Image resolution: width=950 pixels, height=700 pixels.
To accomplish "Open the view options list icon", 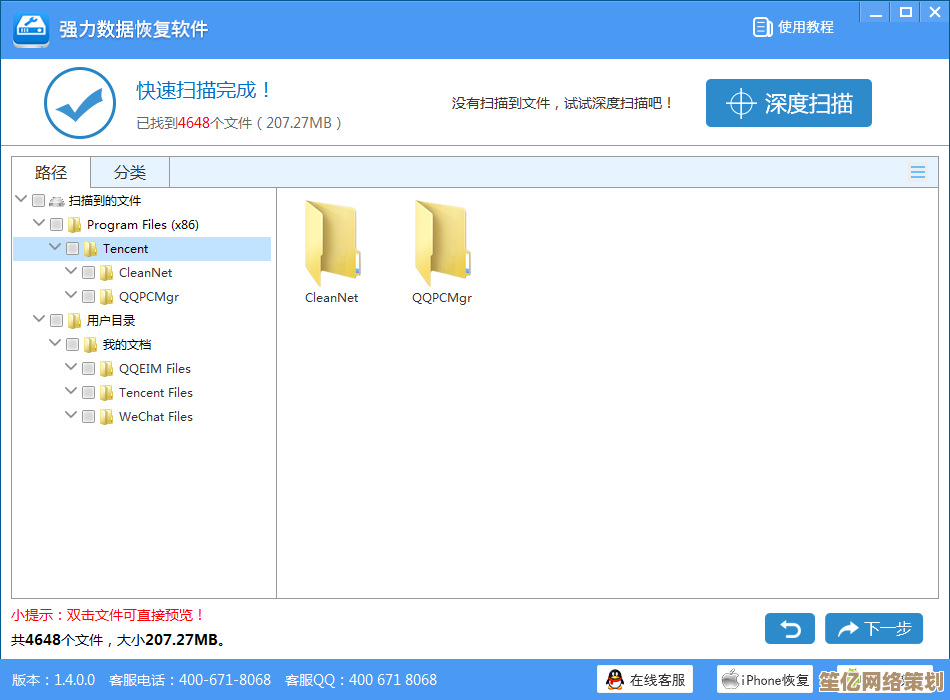I will 917,172.
